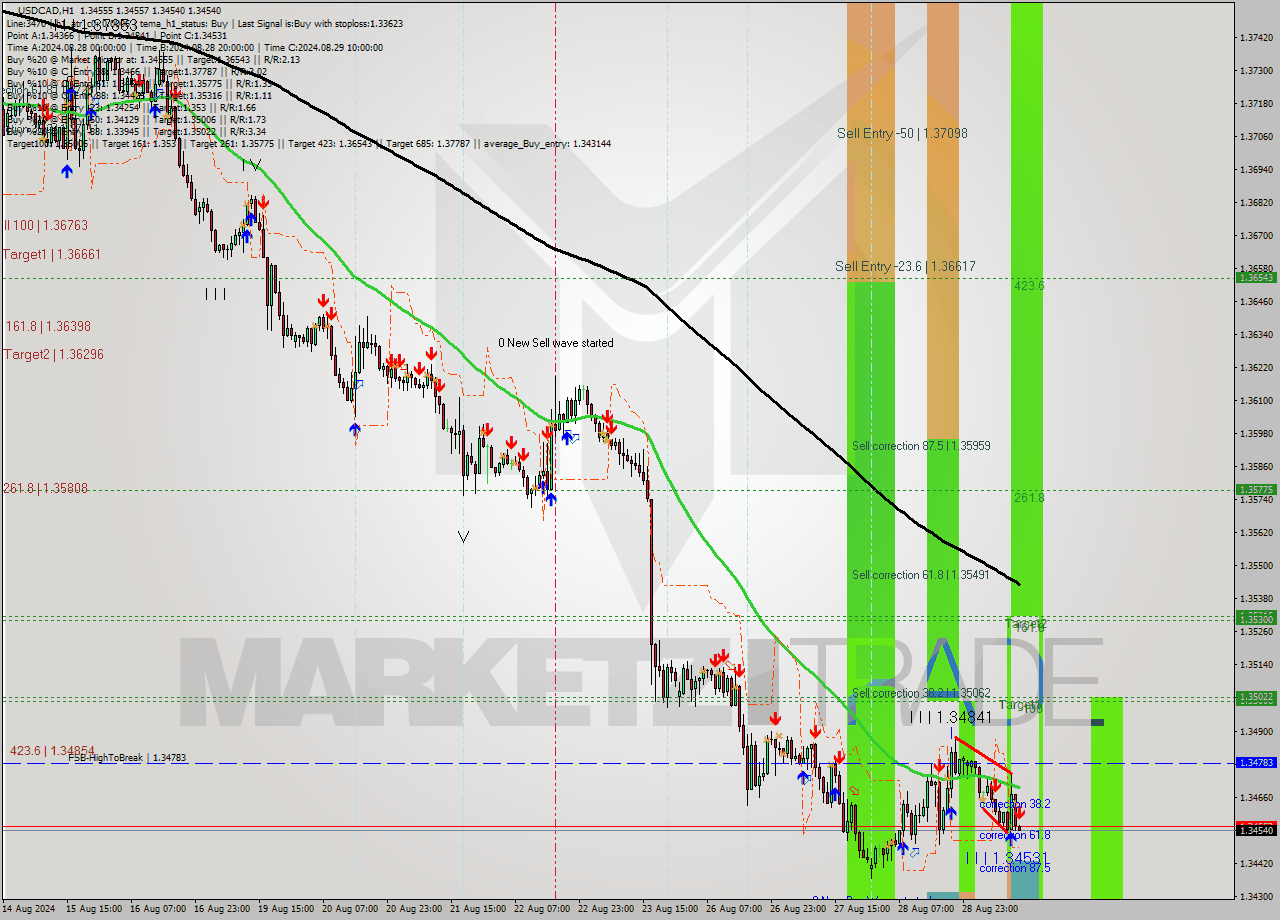Click the 1.36940 price axis value
Viewport: 1280px width, 920px height.
(x=1256, y=170)
